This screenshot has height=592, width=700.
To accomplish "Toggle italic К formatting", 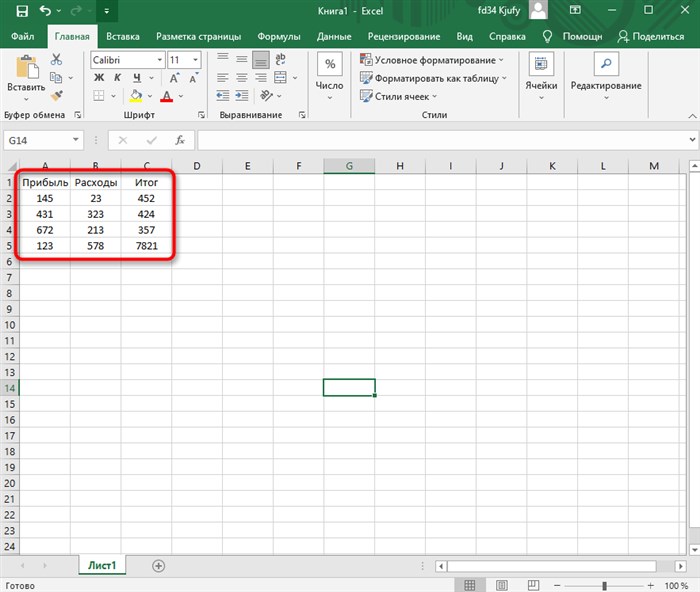I will pyautogui.click(x=117, y=78).
